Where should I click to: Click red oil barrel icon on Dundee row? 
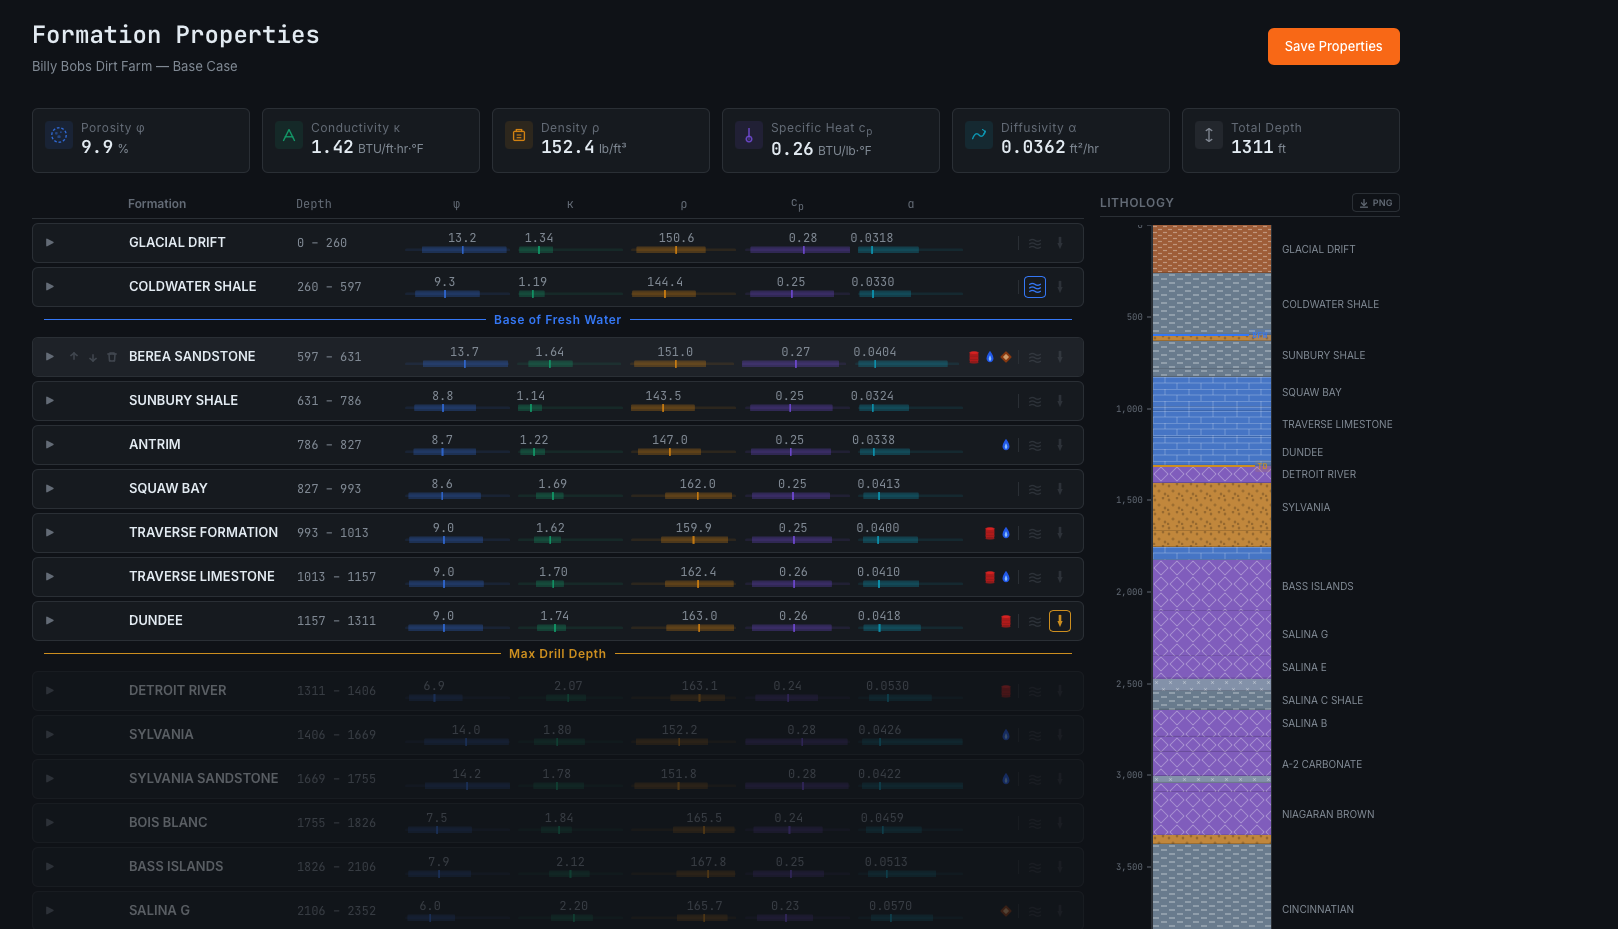click(x=1006, y=621)
